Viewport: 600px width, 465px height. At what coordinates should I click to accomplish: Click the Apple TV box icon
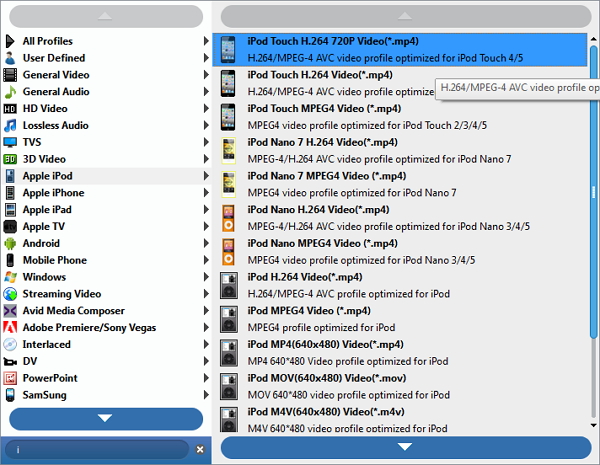[10, 227]
